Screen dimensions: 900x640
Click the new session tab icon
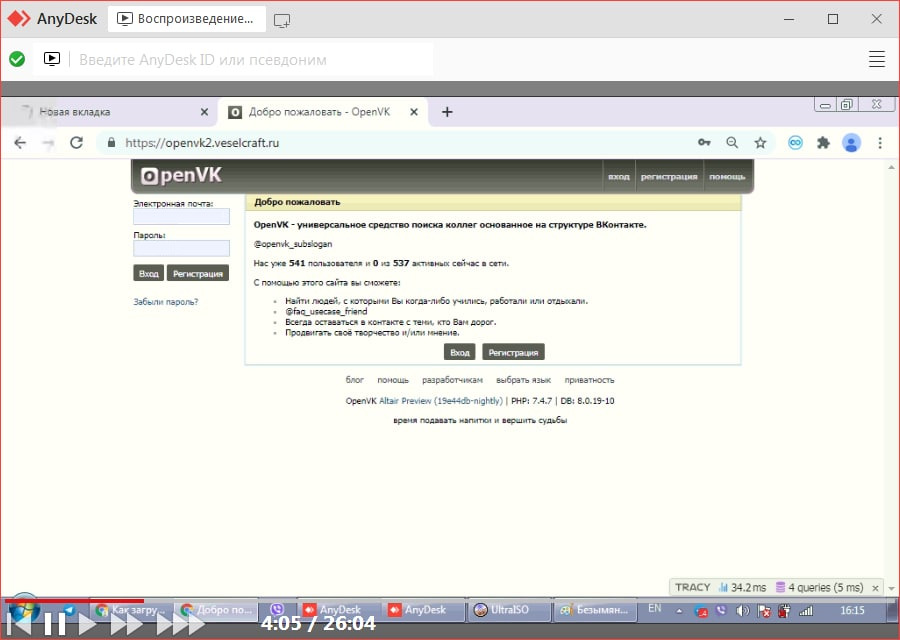[282, 19]
